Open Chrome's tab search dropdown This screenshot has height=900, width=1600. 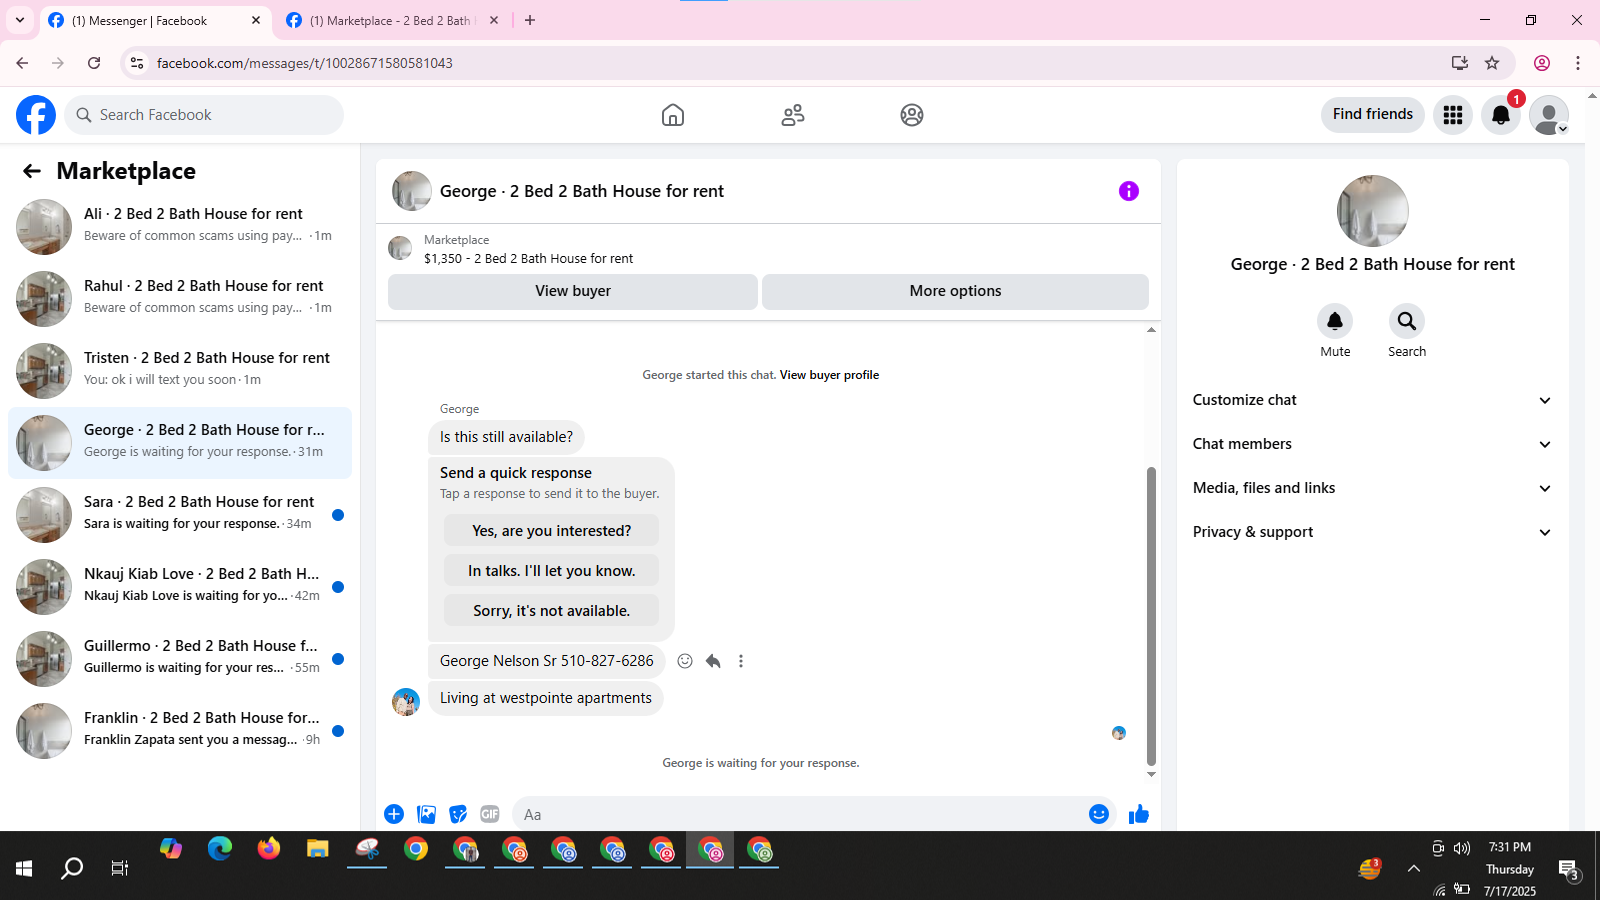pos(20,20)
